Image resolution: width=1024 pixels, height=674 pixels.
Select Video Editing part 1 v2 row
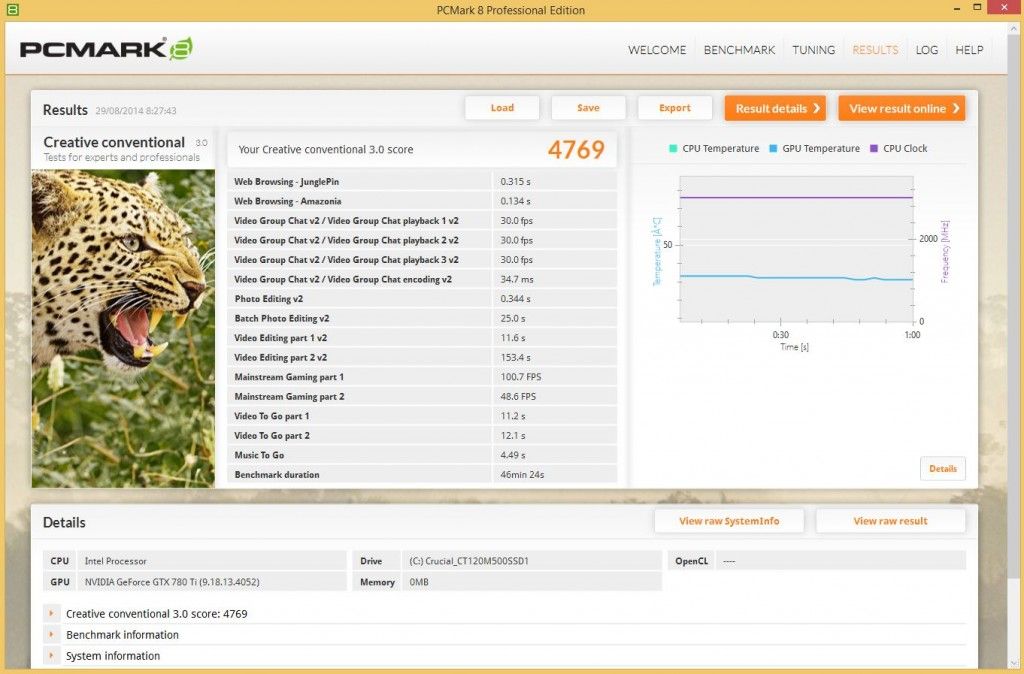pos(422,338)
